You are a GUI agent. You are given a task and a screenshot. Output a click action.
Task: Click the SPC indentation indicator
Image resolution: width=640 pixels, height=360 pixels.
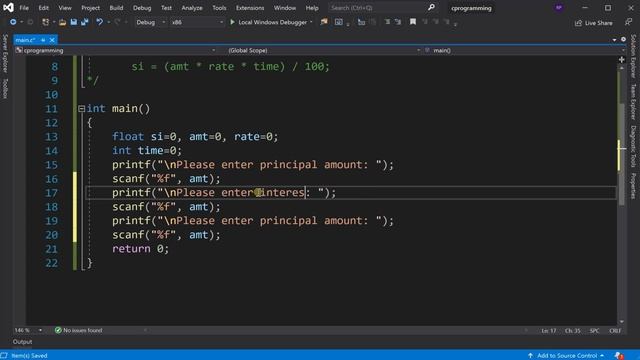[595, 331]
